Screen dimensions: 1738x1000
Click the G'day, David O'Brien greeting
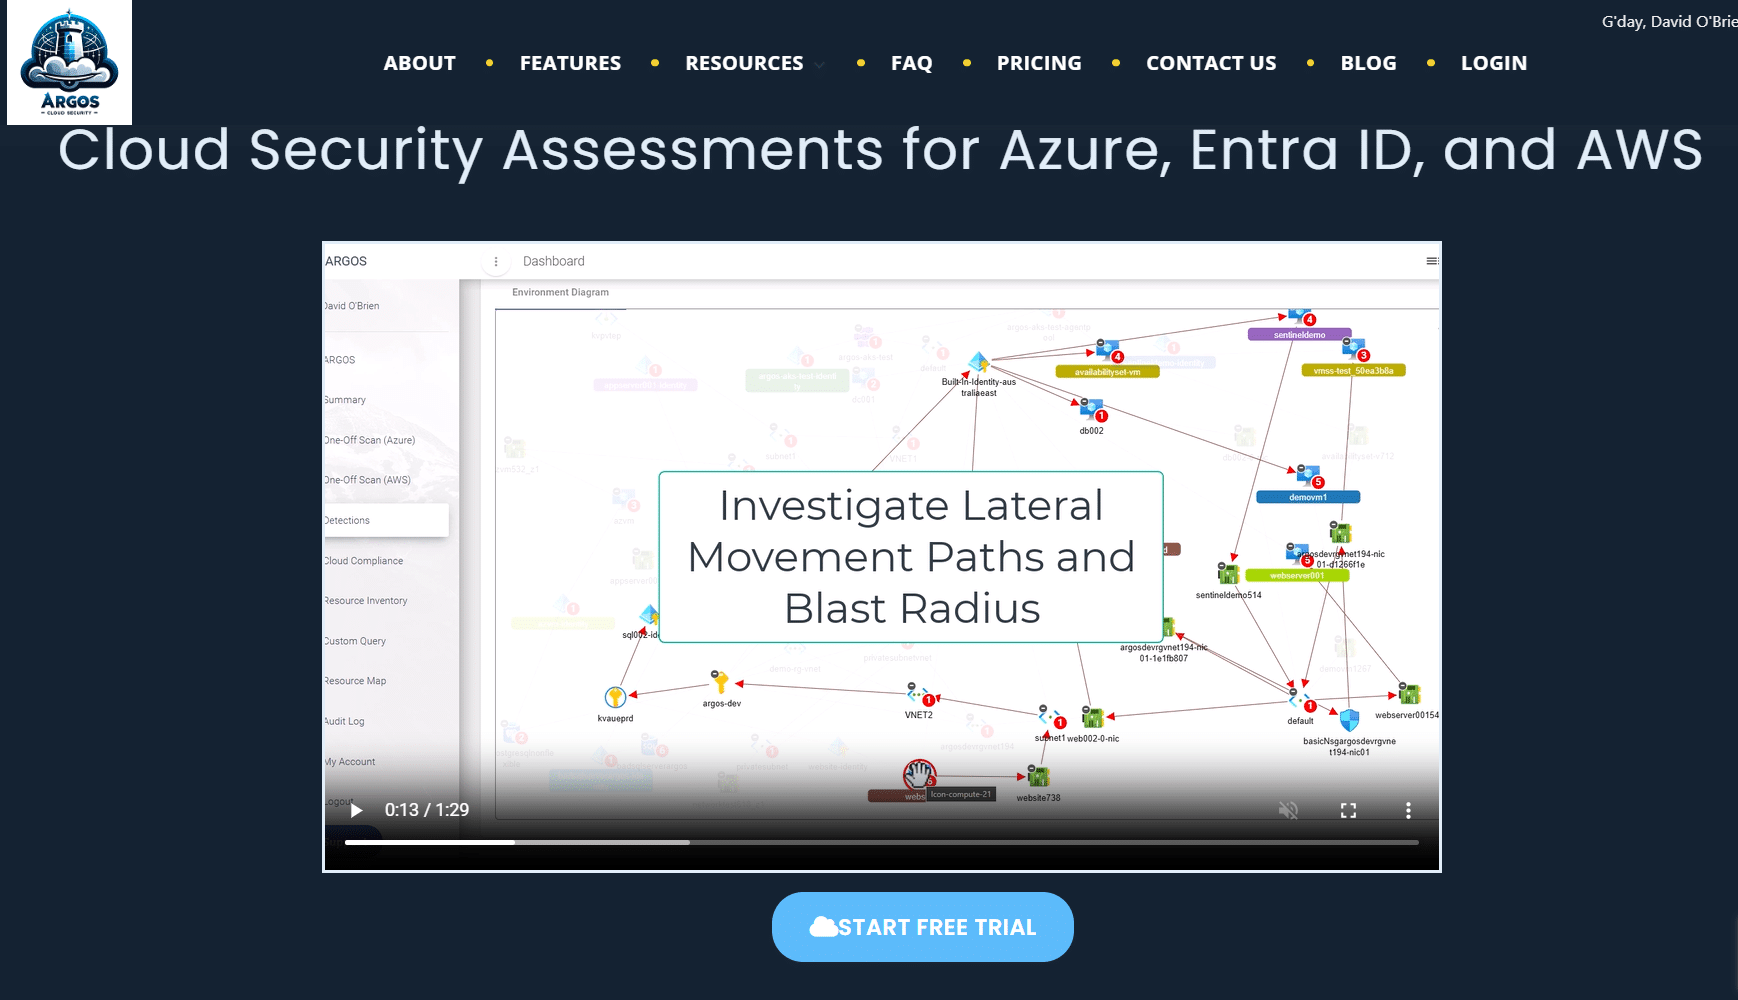click(1669, 22)
